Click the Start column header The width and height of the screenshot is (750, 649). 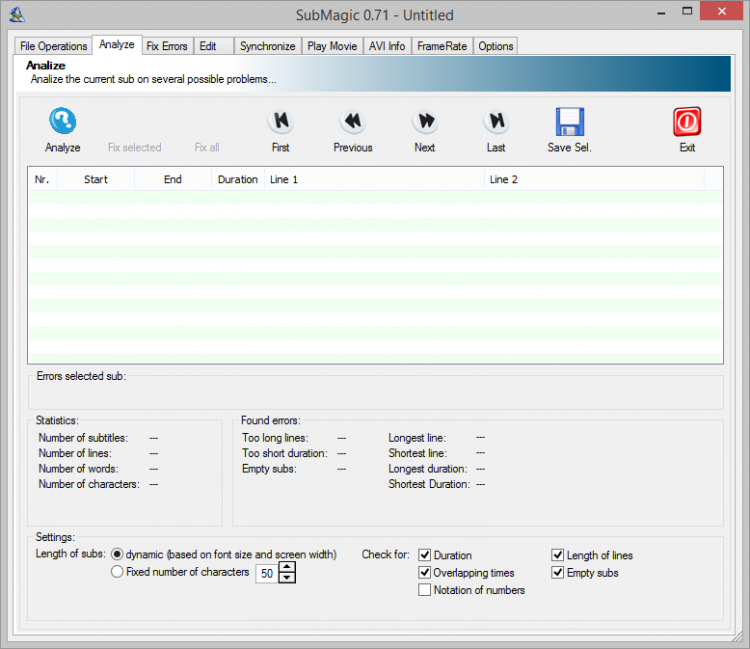(96, 179)
